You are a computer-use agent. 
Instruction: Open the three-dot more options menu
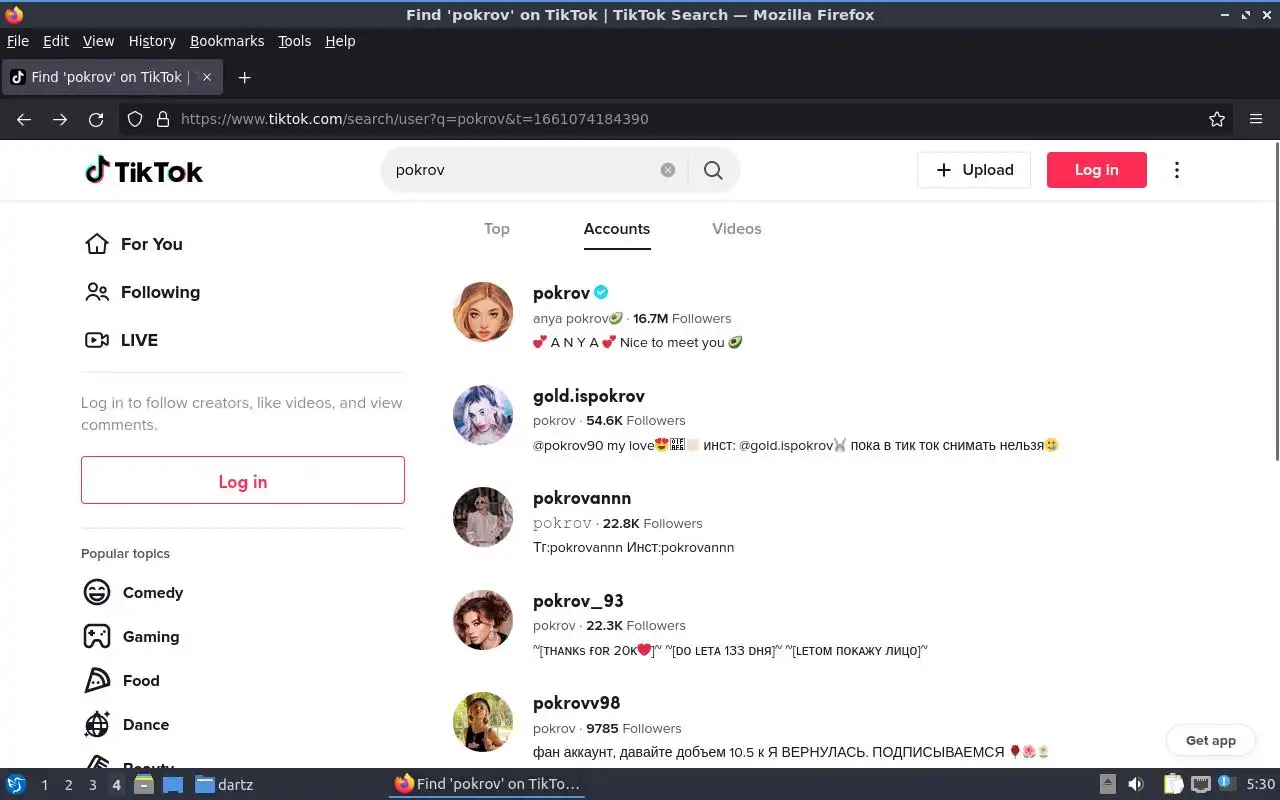1177,170
